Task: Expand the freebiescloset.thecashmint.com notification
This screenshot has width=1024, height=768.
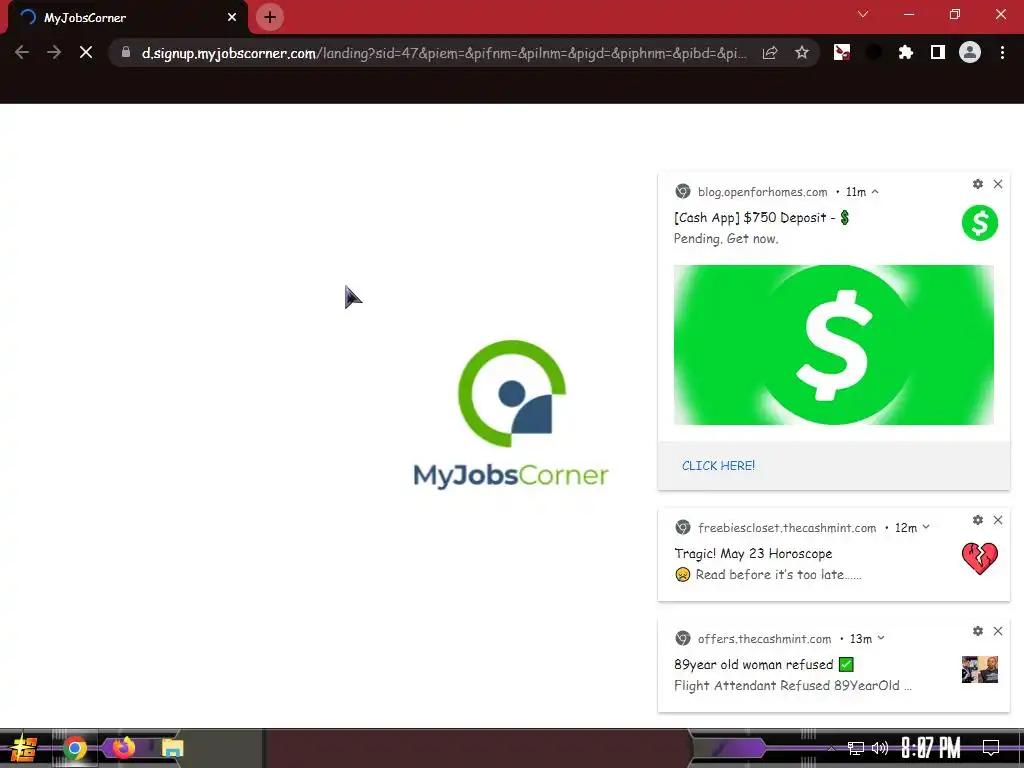Action: click(x=926, y=527)
